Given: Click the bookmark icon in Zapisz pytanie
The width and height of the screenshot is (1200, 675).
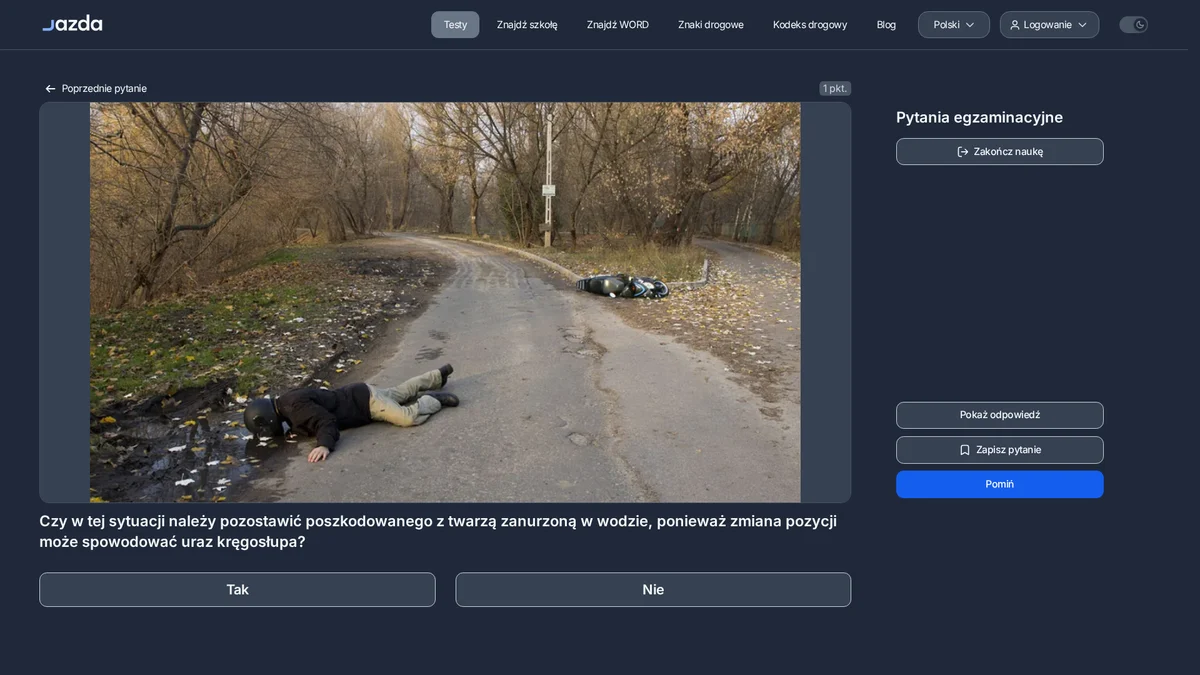Looking at the screenshot, I should tap(965, 450).
